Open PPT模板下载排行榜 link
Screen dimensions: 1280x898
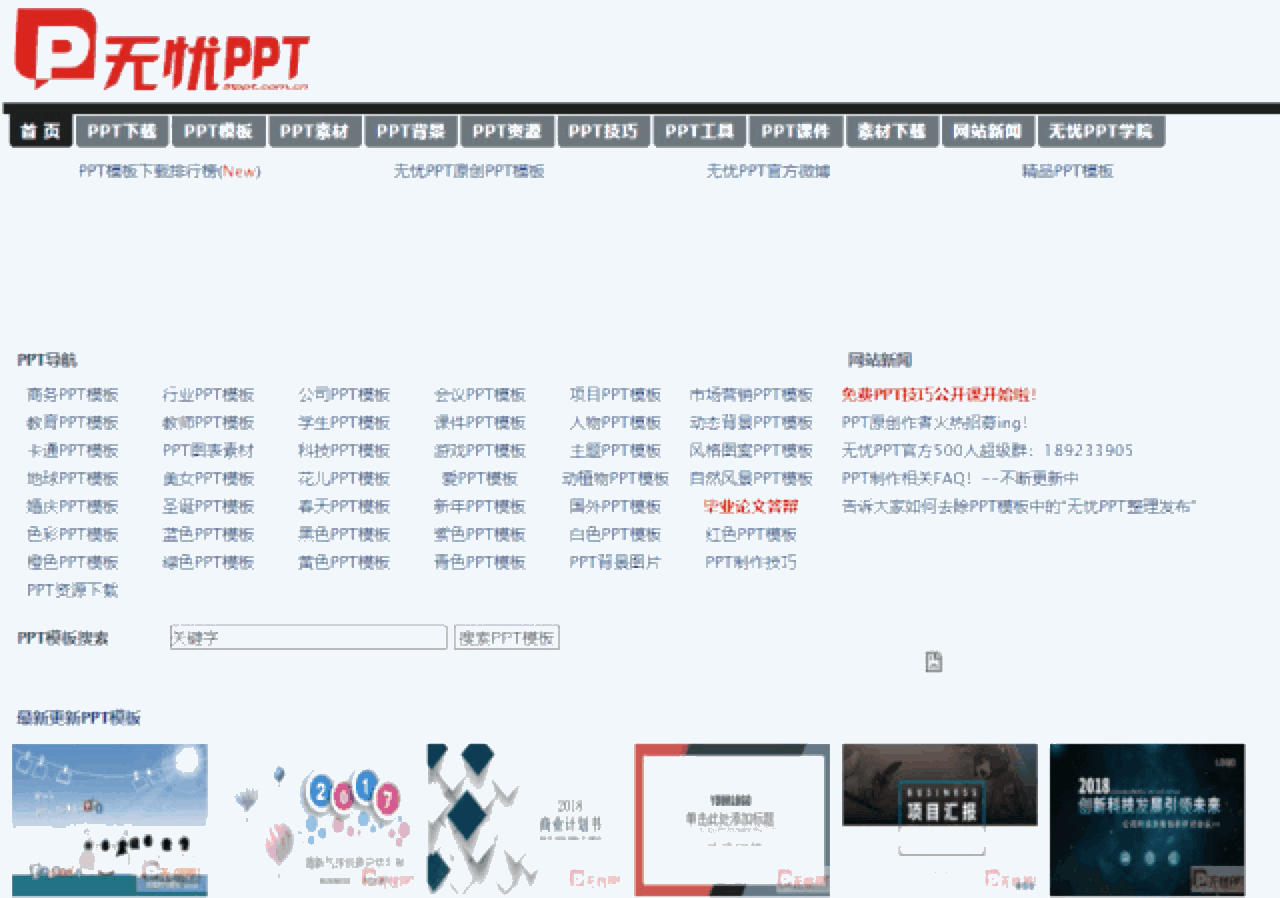click(x=169, y=171)
